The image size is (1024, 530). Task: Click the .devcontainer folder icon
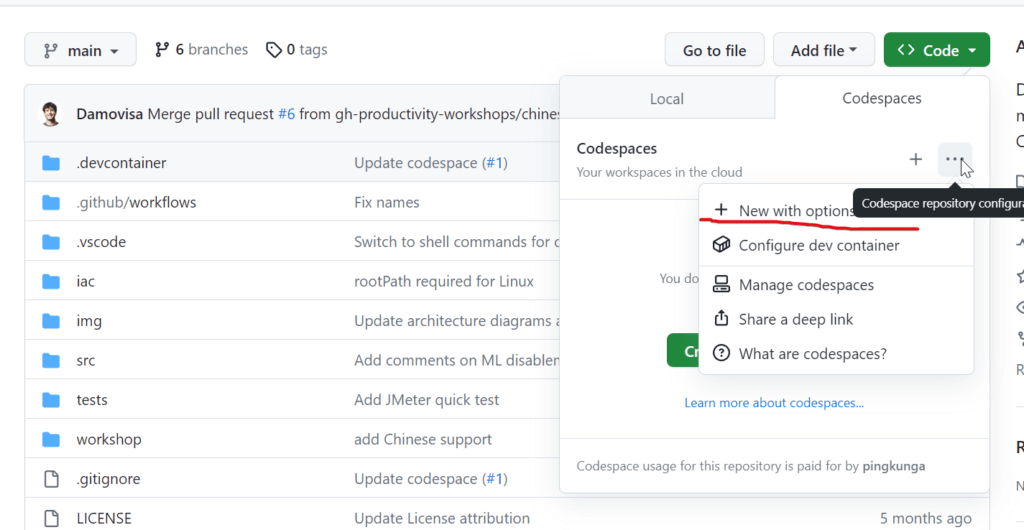click(x=51, y=163)
